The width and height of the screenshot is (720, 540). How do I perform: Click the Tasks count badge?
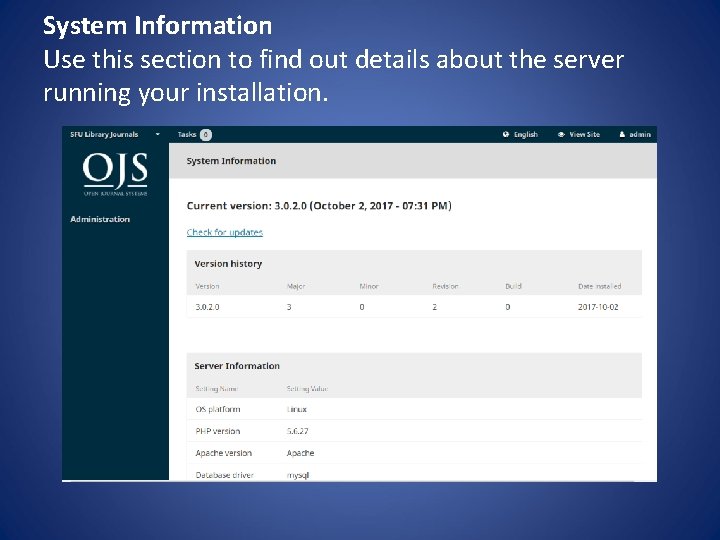pos(206,135)
